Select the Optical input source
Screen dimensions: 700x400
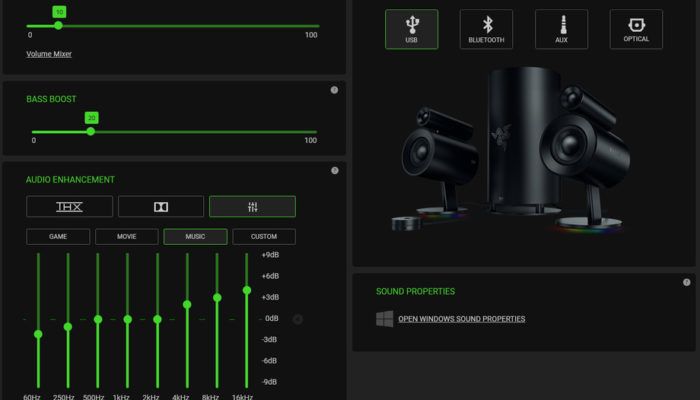pos(636,29)
